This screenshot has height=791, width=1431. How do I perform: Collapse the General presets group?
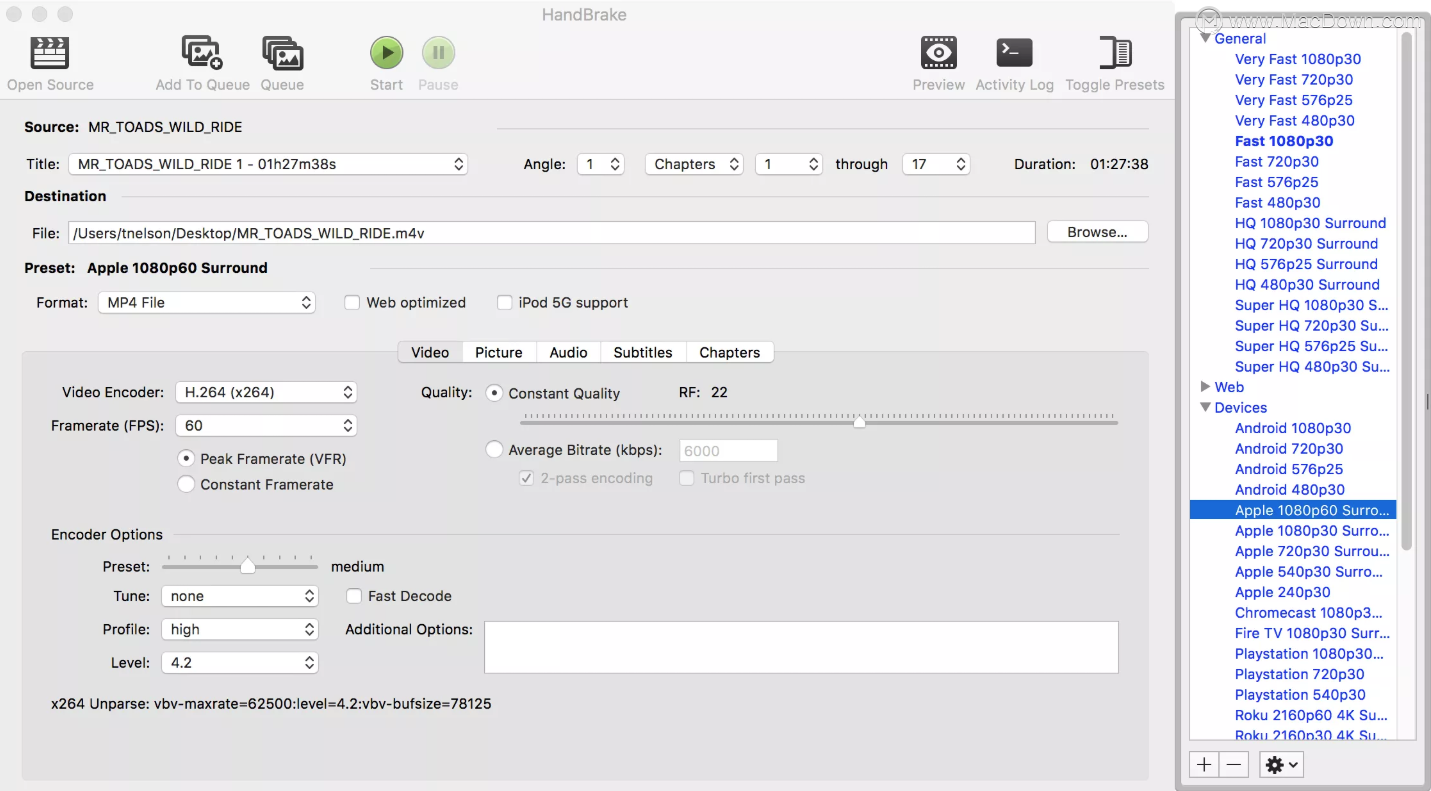coord(1205,39)
